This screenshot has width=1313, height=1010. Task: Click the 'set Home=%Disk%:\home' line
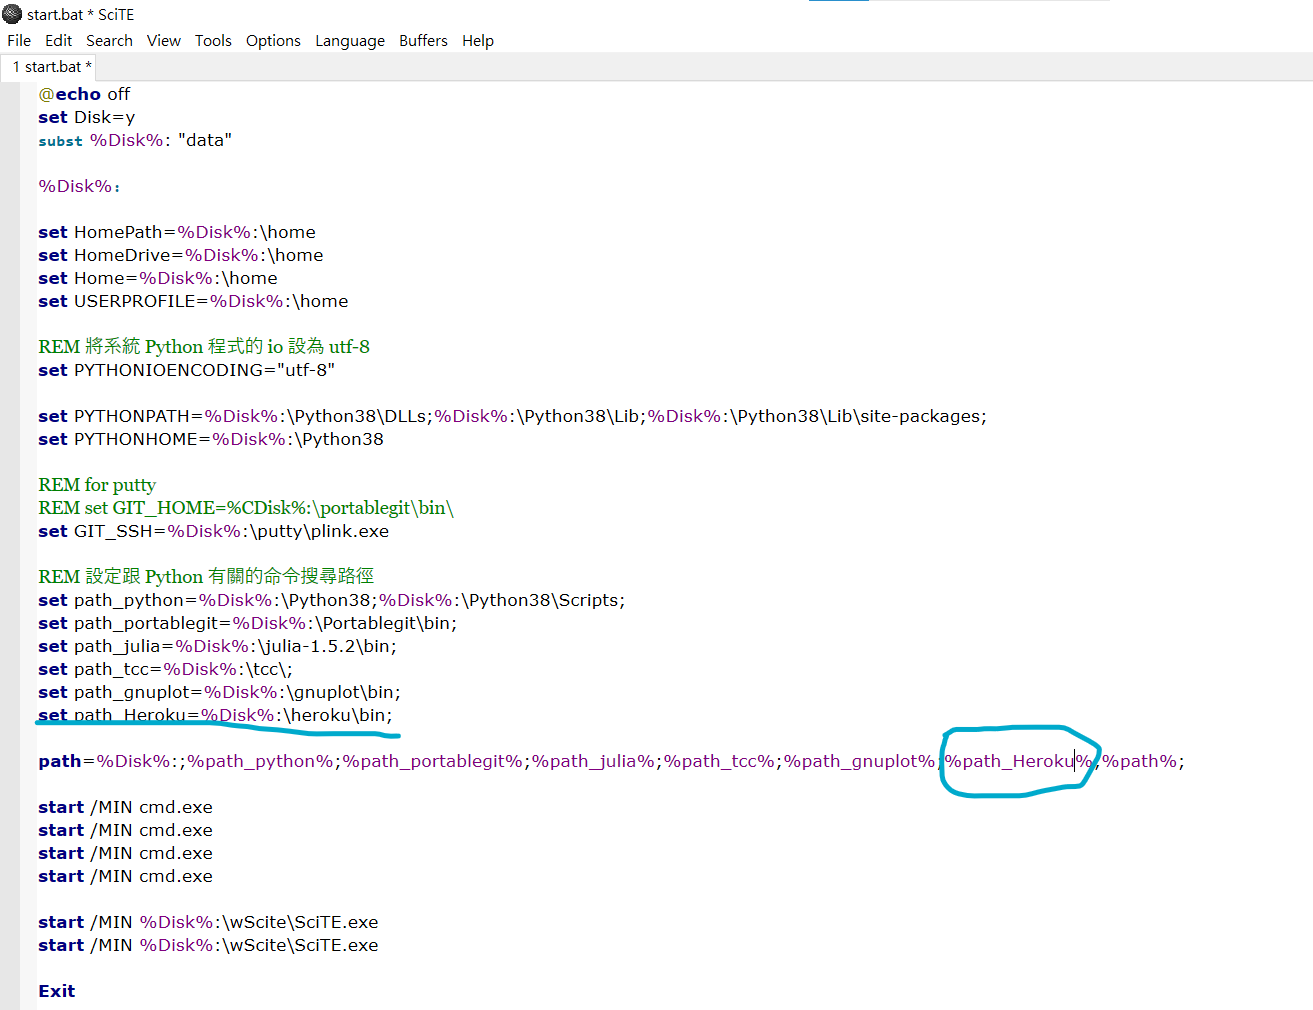tap(158, 278)
